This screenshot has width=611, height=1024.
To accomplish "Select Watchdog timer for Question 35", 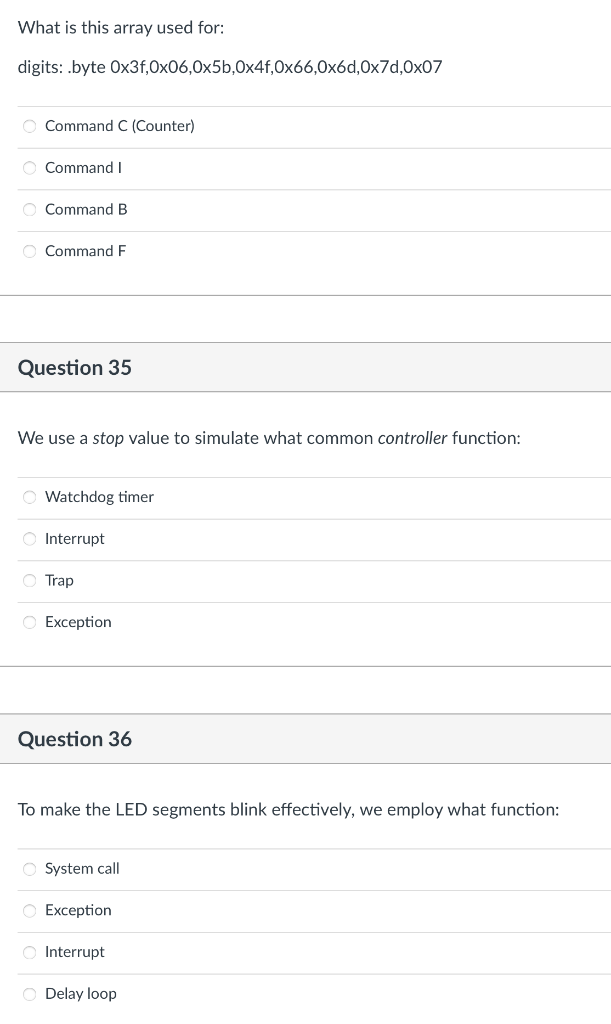I will (x=30, y=497).
